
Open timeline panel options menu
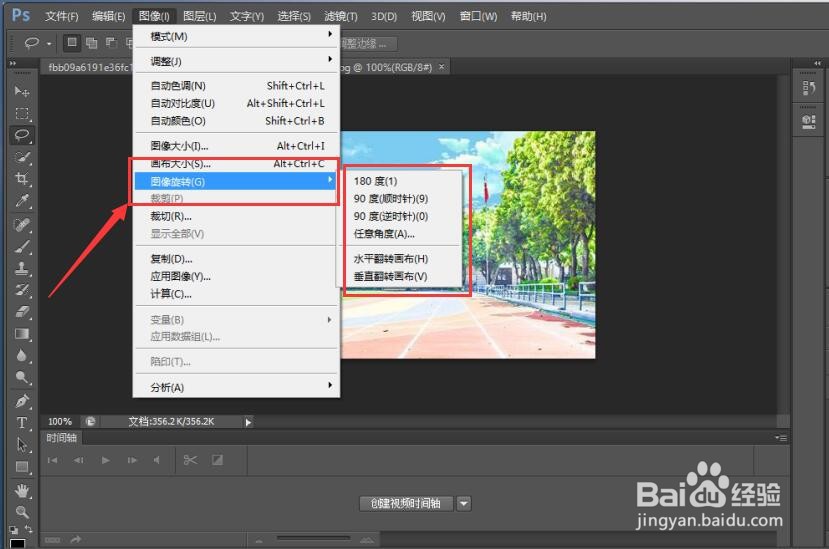pyautogui.click(x=781, y=438)
